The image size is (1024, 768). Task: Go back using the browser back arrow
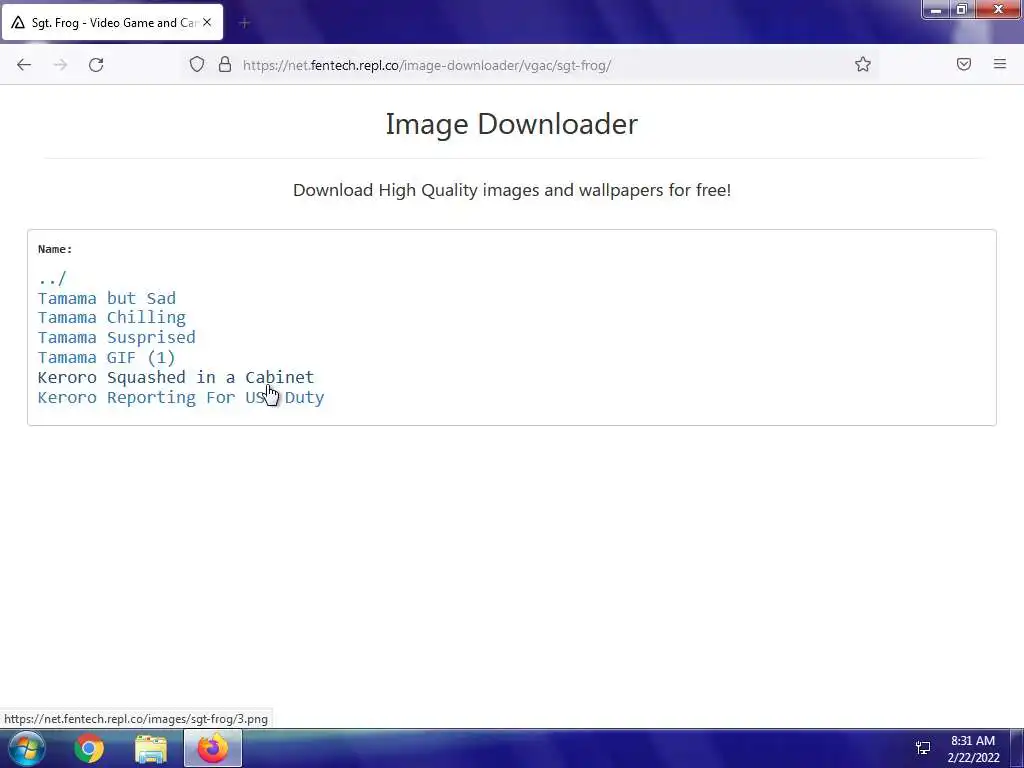pos(24,65)
